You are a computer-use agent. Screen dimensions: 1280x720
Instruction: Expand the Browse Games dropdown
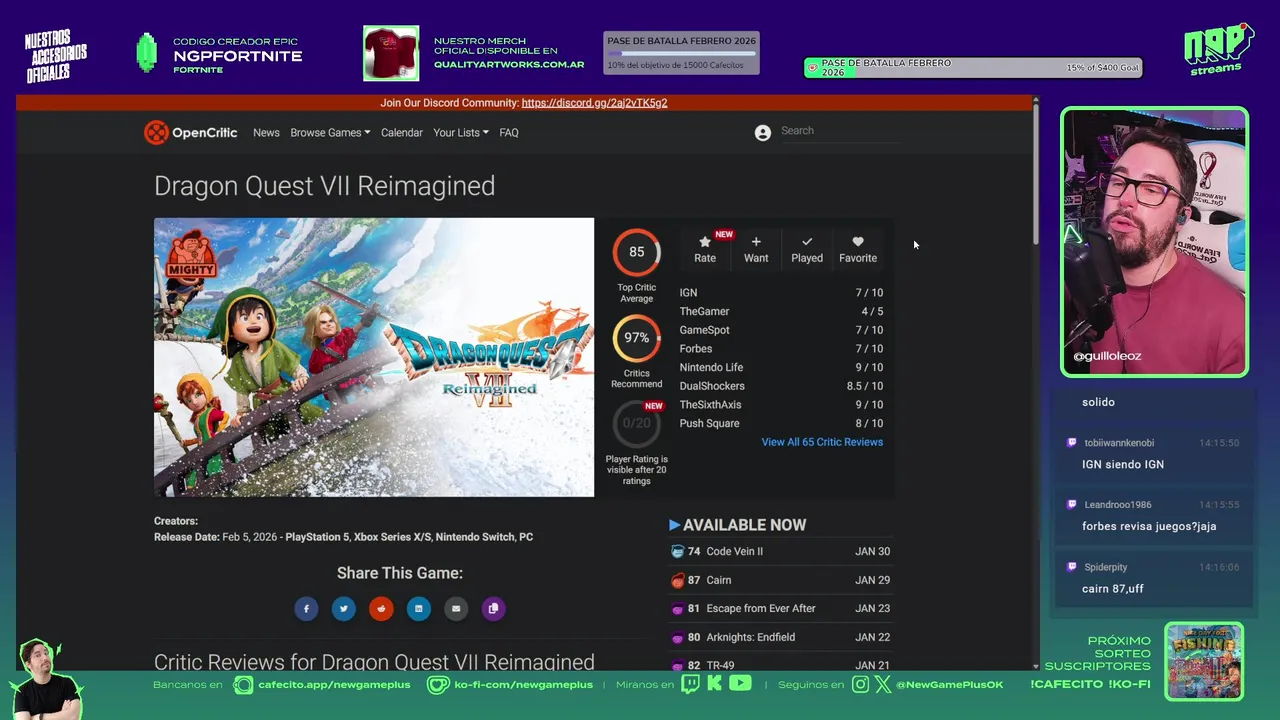coord(330,132)
